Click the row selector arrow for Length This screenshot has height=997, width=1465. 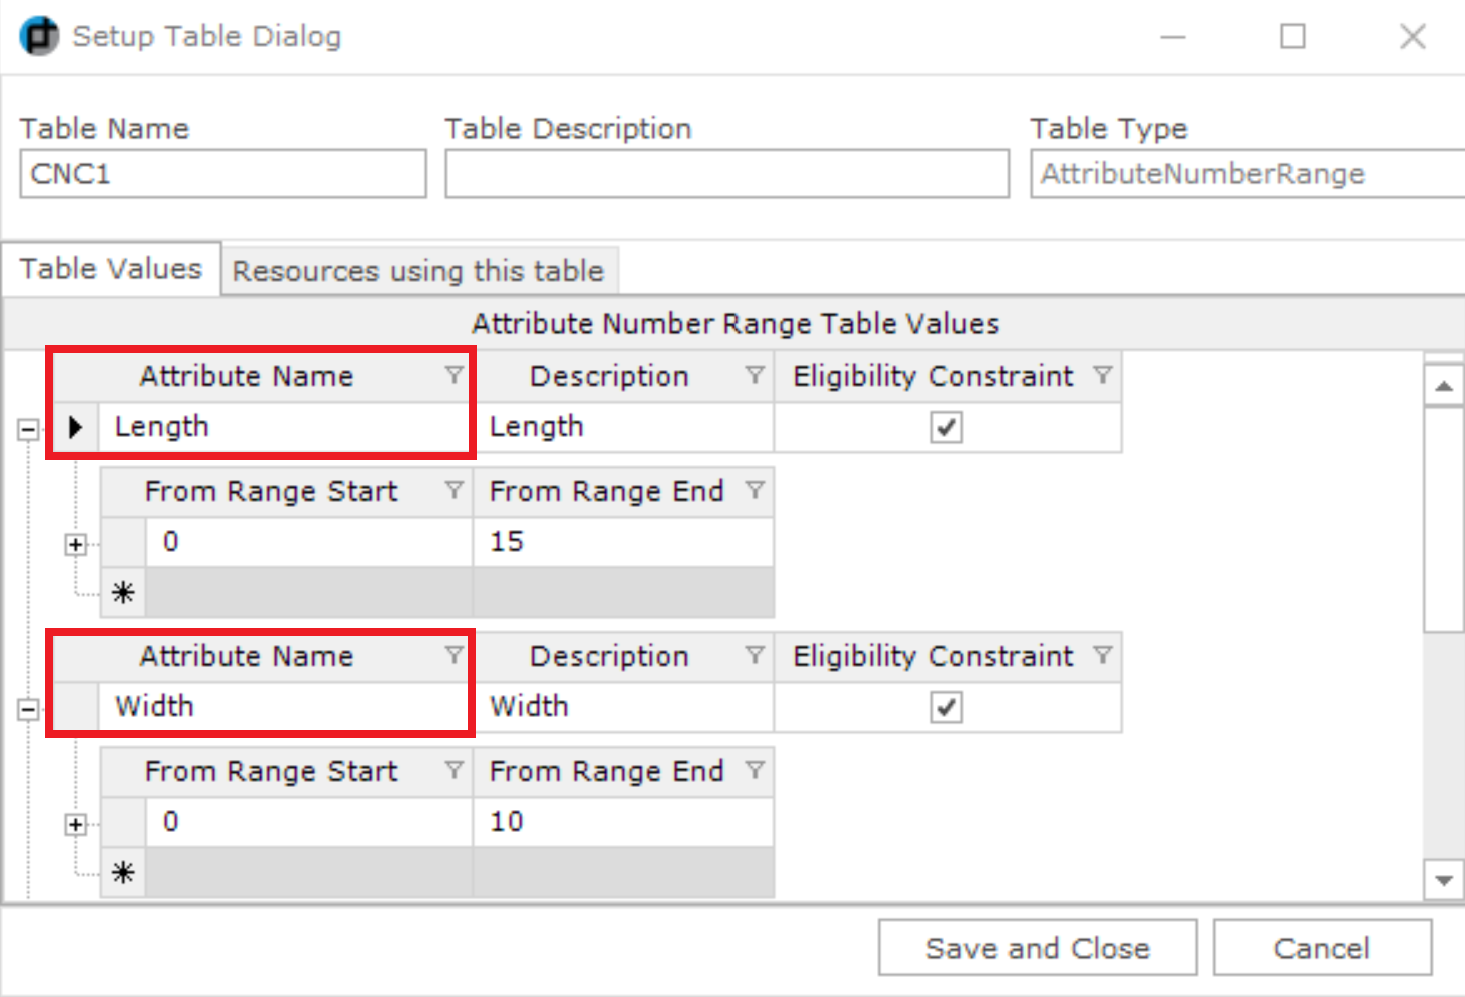pos(75,427)
